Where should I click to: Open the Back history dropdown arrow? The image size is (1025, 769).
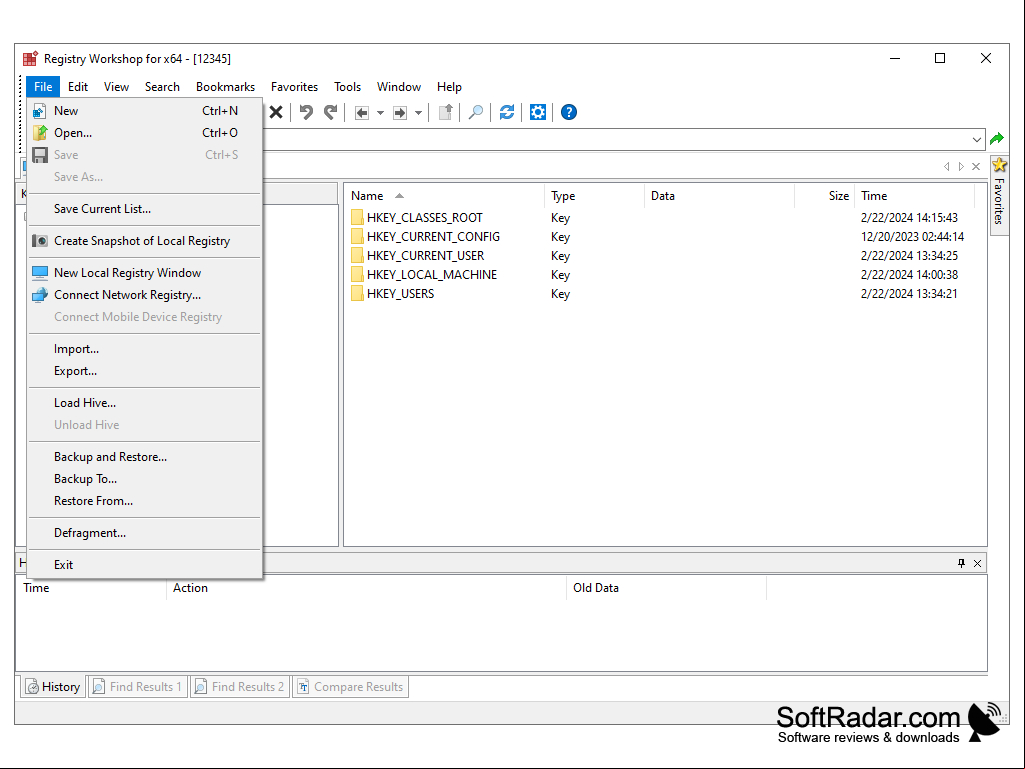380,113
